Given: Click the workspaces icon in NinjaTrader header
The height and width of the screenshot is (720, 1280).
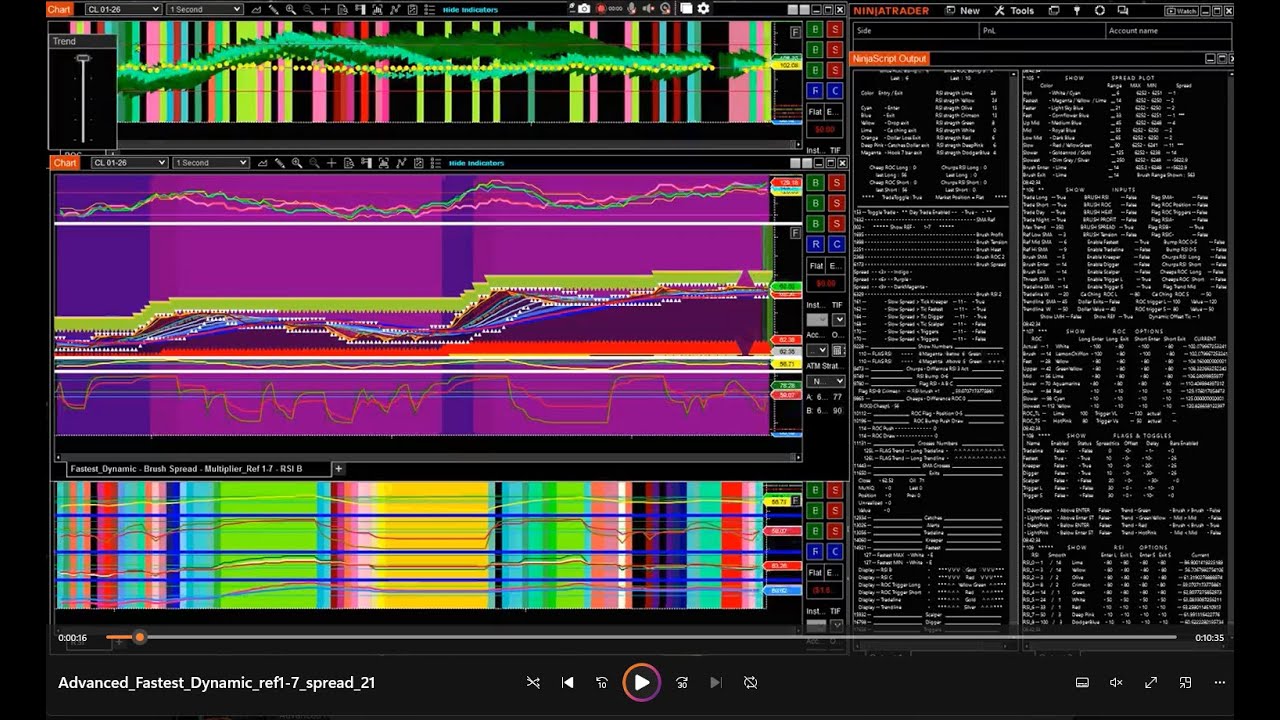Looking at the screenshot, I should [1054, 11].
